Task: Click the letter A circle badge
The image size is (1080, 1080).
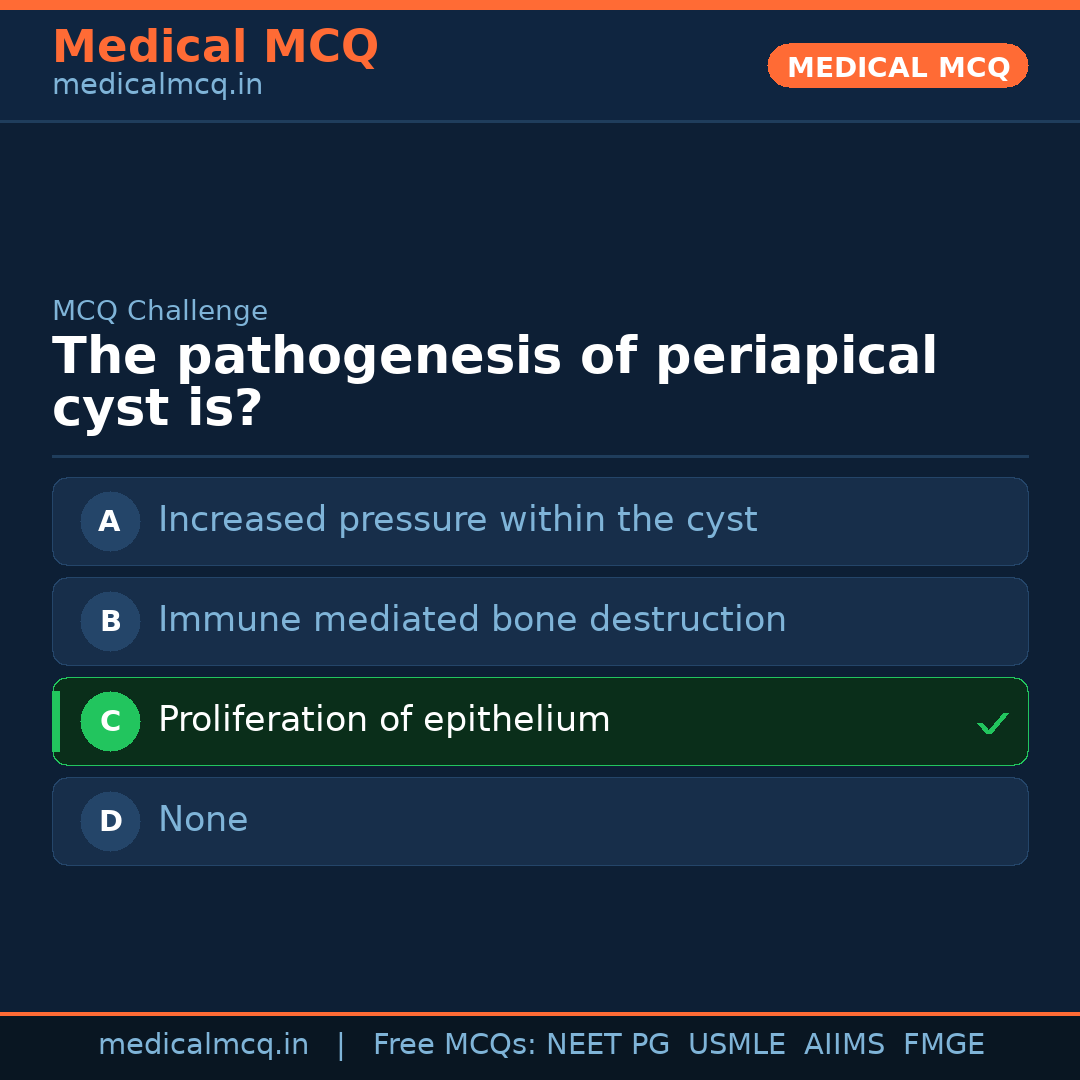Action: (110, 521)
